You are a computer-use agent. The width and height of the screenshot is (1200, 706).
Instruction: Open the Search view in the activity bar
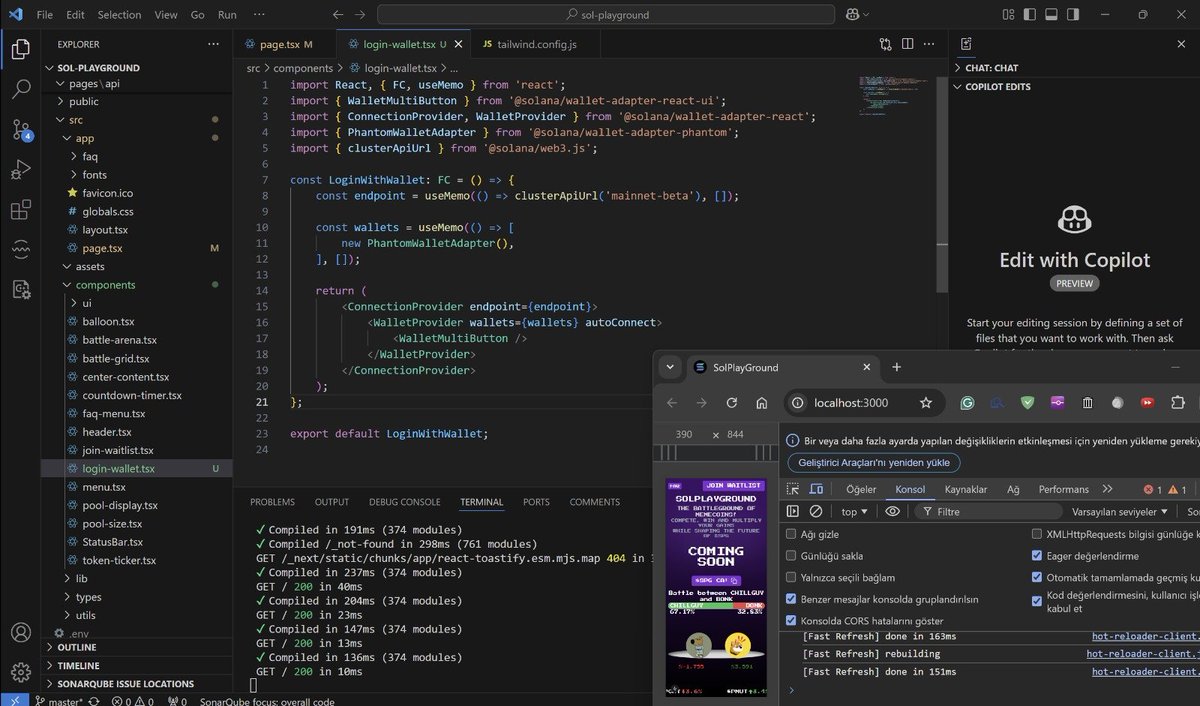point(20,89)
